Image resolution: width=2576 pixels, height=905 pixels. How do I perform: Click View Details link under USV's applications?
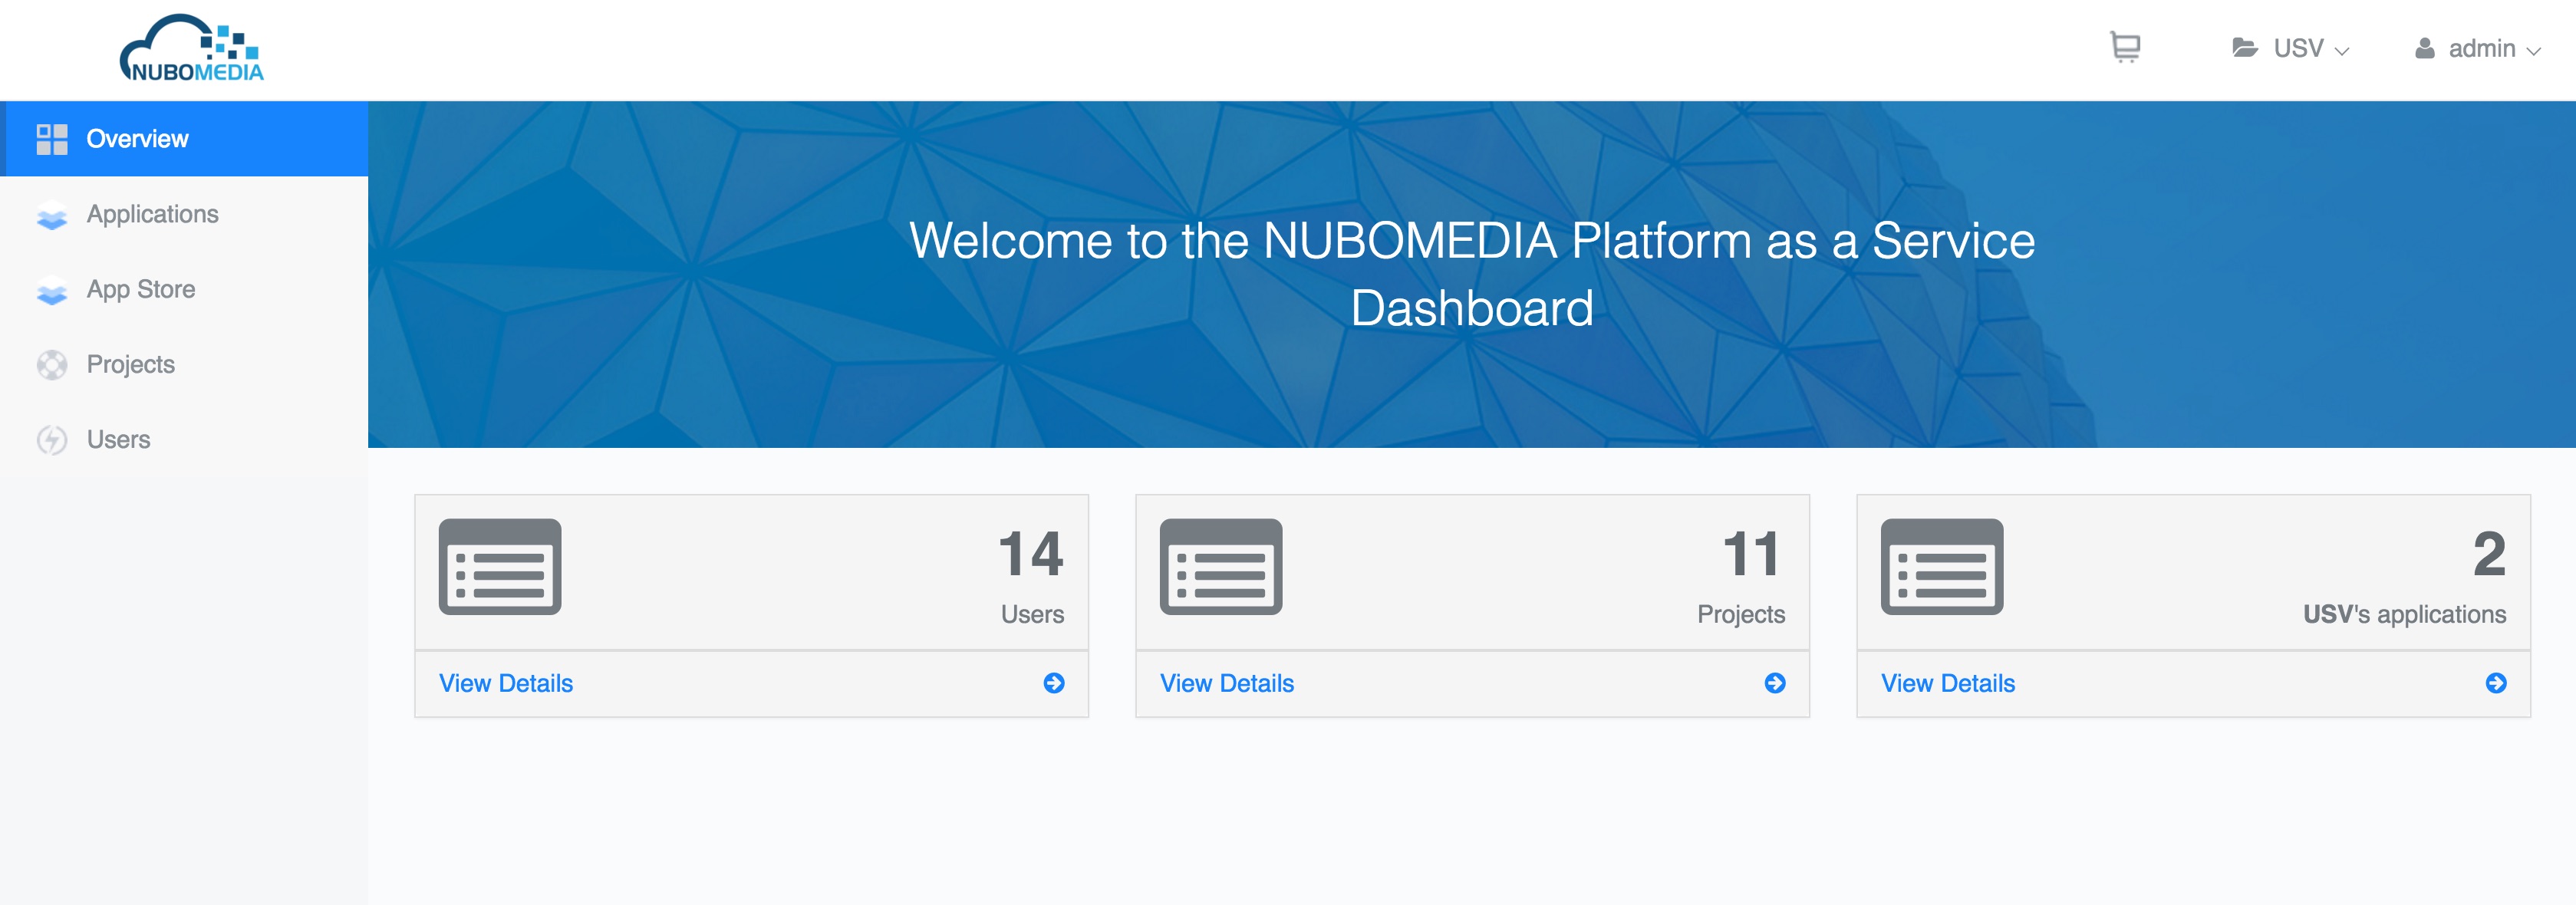1948,683
